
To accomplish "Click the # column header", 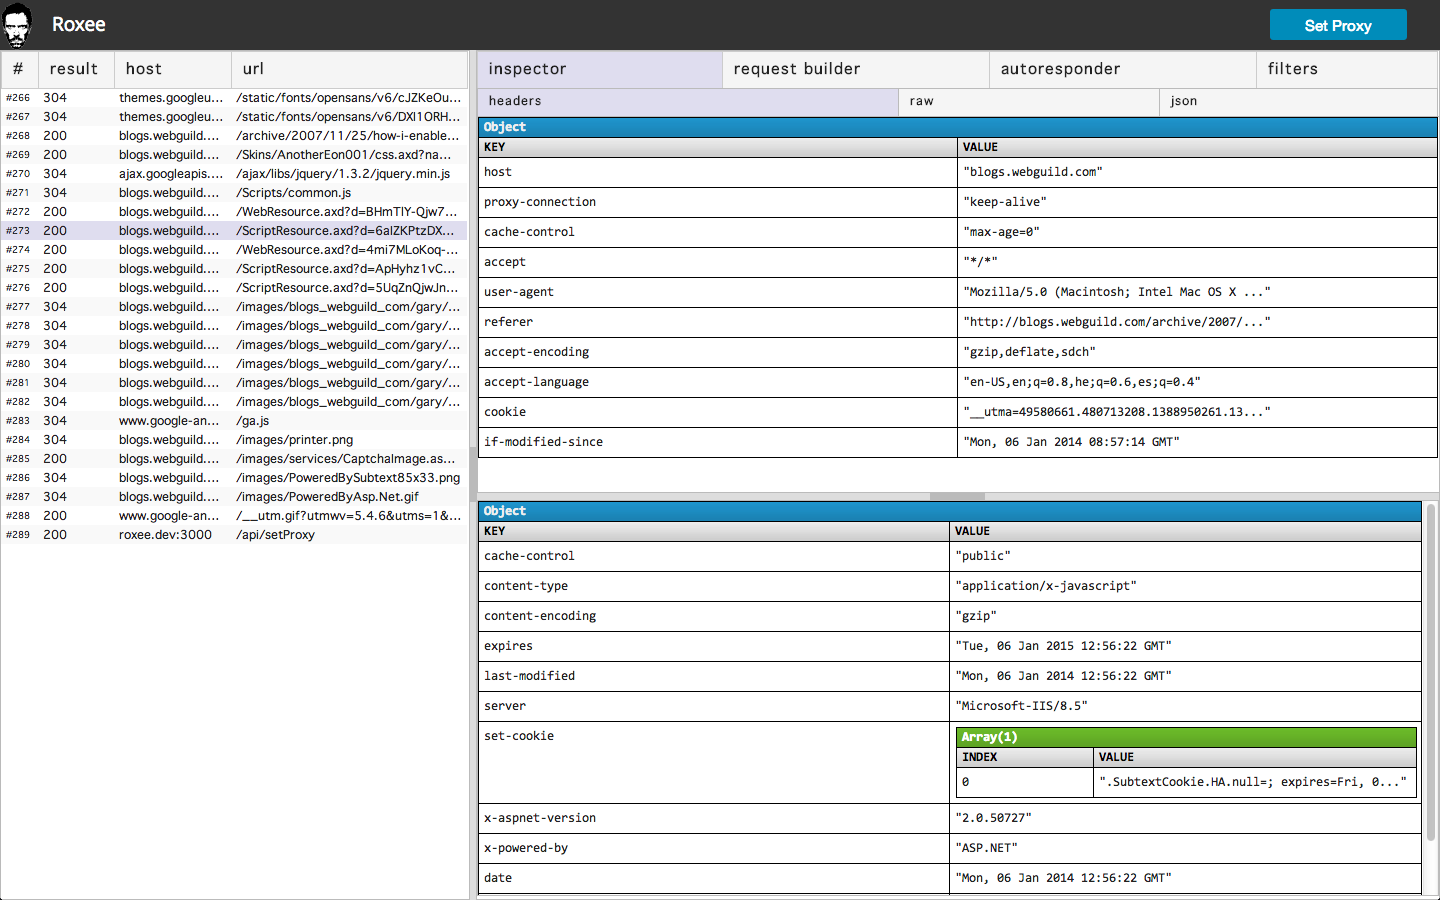I will pos(19,69).
